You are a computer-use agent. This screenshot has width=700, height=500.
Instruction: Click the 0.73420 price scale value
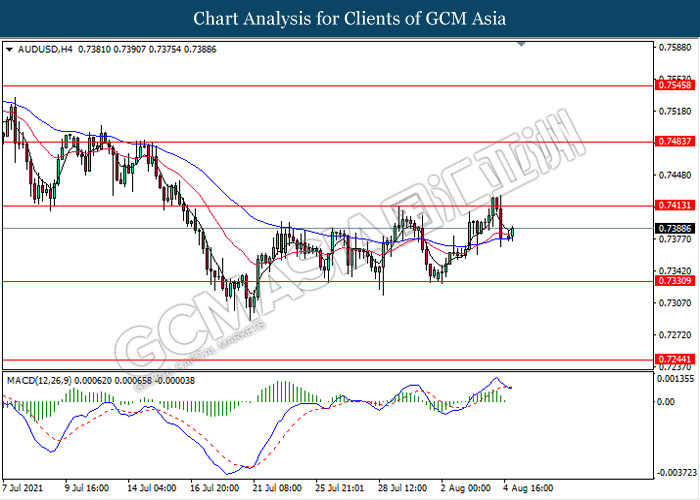pyautogui.click(x=675, y=271)
